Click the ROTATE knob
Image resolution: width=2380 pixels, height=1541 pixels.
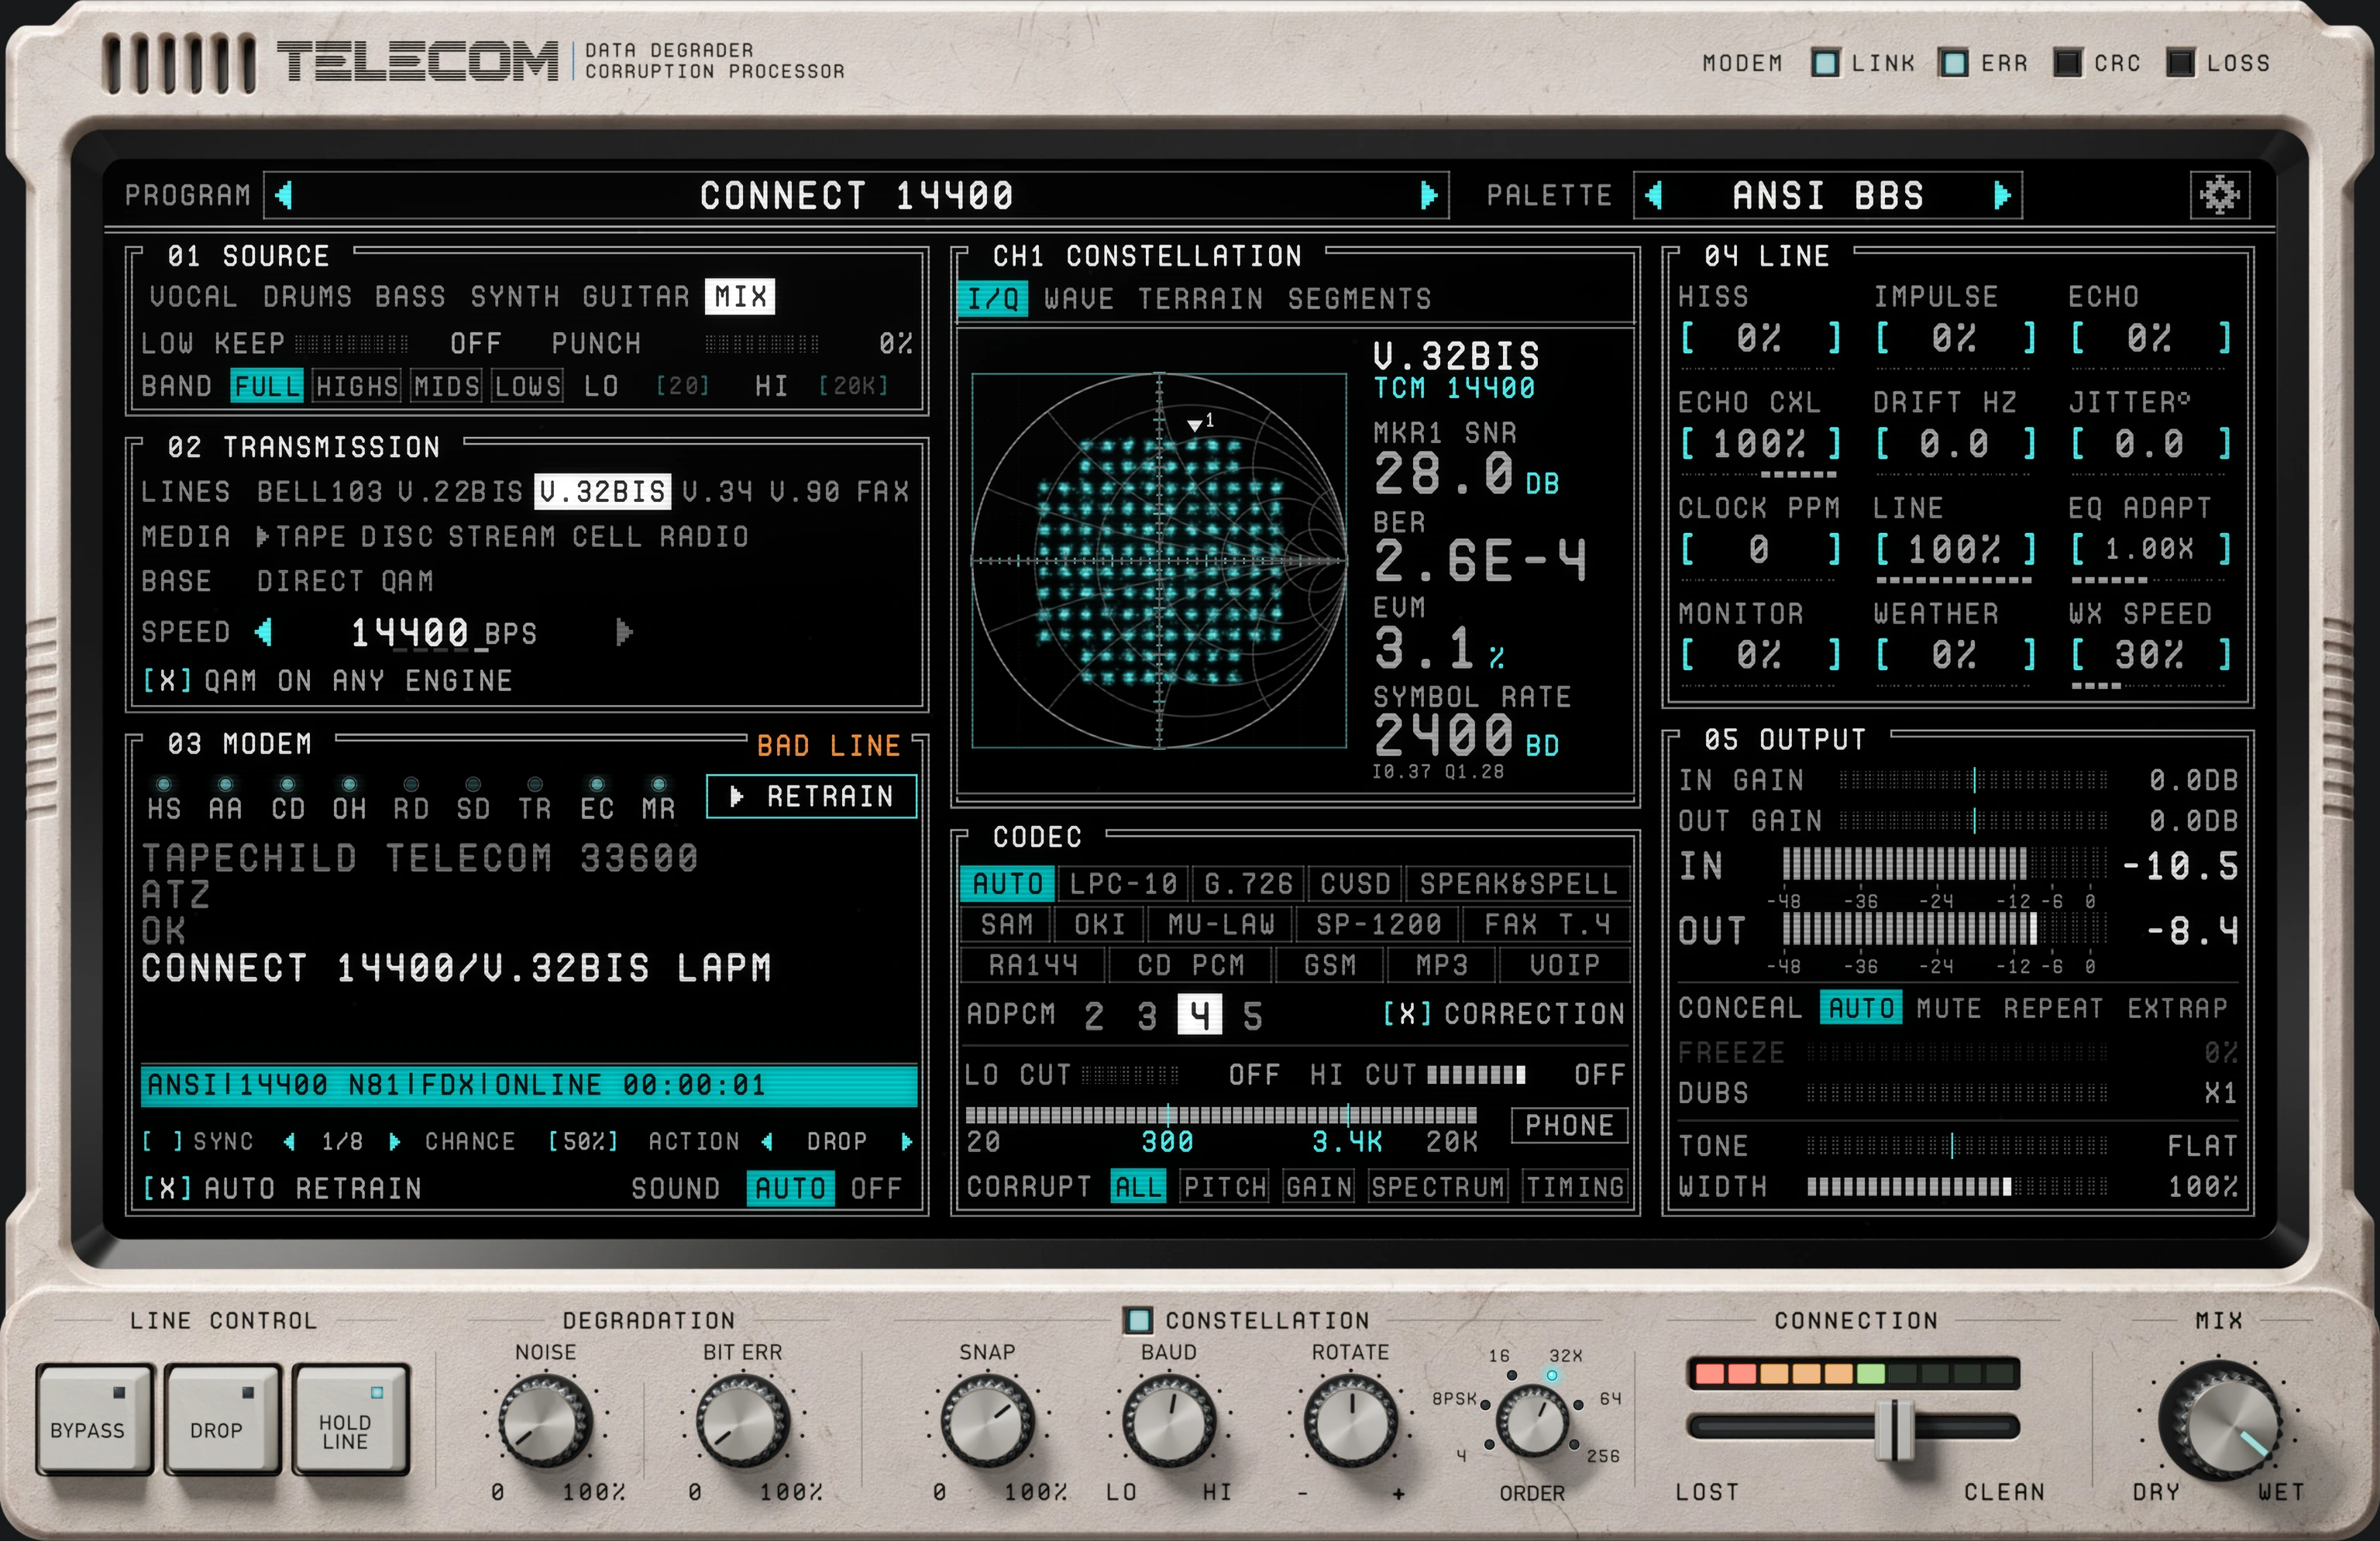click(x=1350, y=1421)
